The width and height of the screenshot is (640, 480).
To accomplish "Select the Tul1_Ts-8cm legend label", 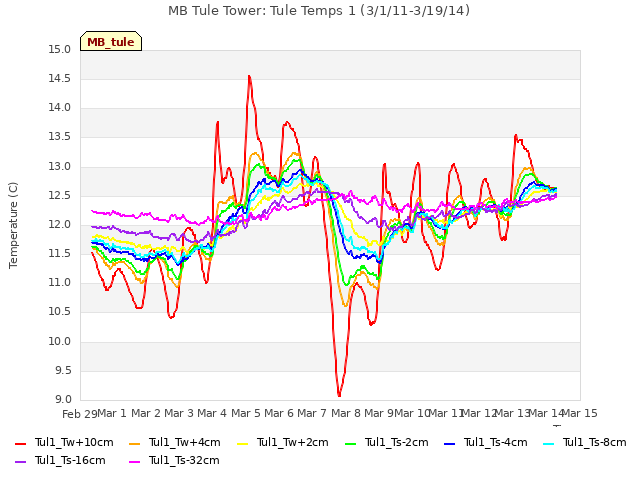I will 595,442.
